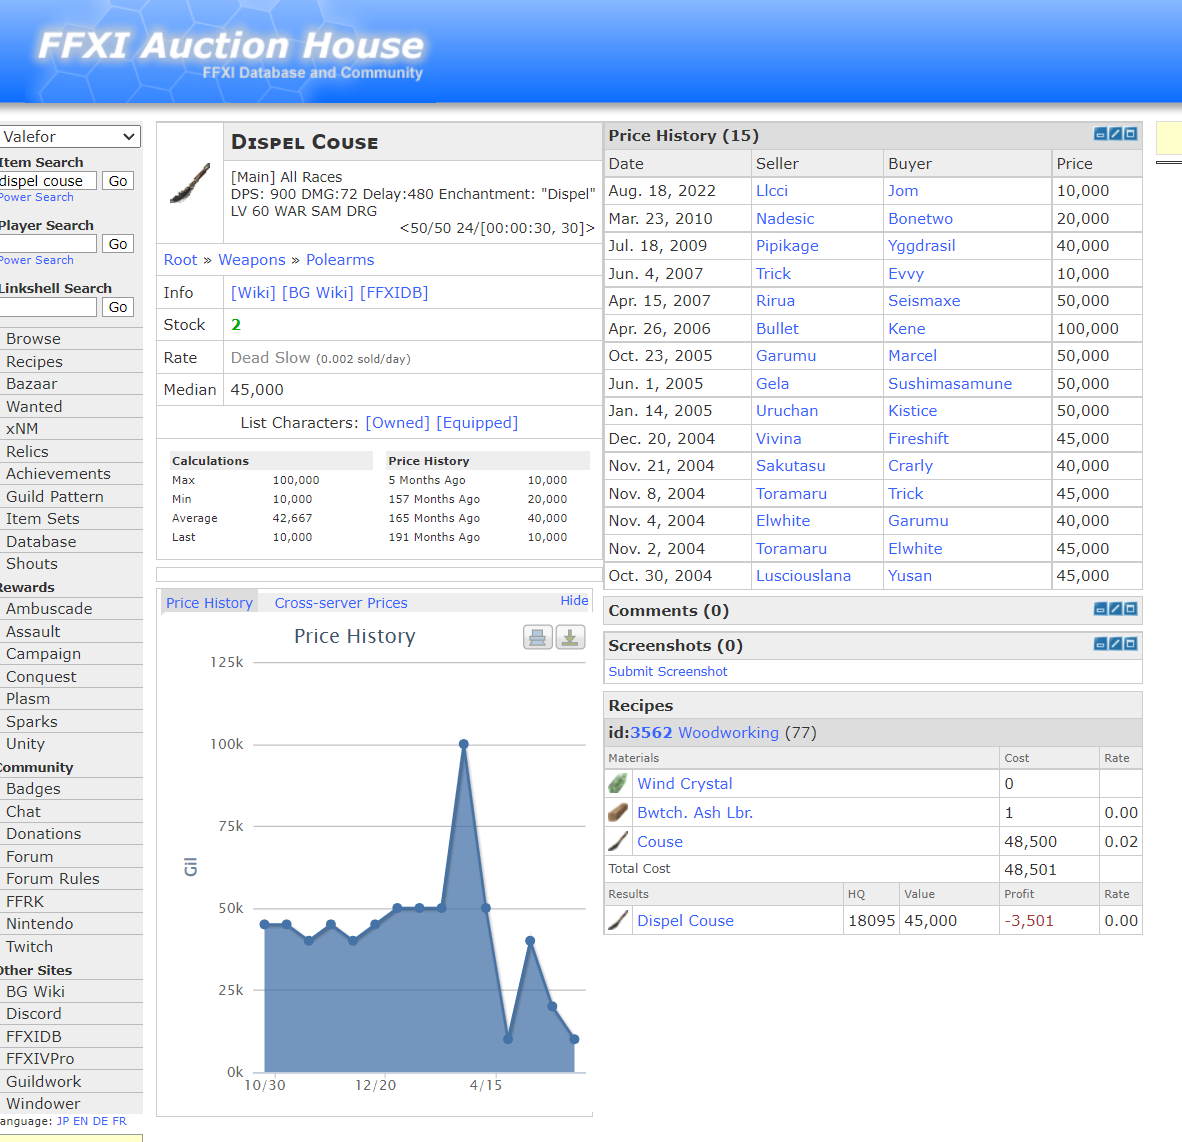Click the Dispel Couse result icon
This screenshot has height=1142, width=1182.
[617, 920]
